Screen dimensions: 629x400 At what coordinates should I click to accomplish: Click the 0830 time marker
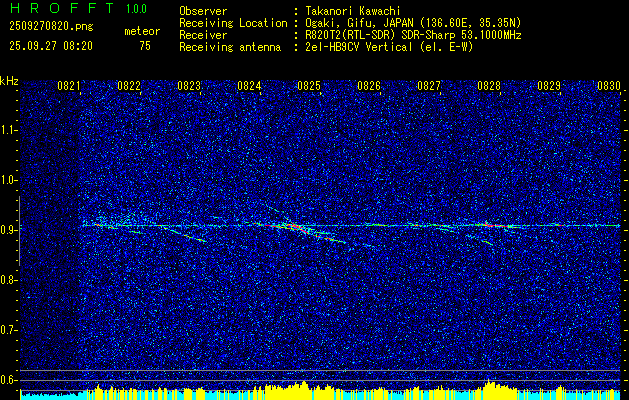609,85
